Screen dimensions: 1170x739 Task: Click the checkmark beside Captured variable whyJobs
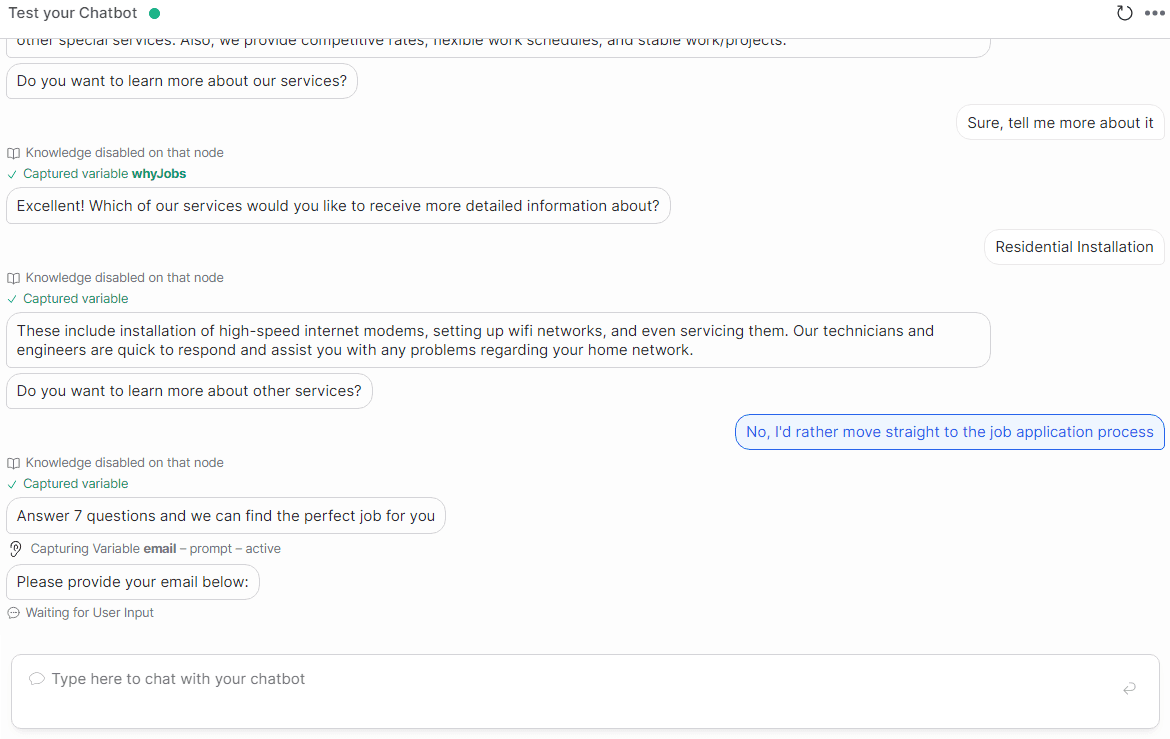(x=12, y=174)
